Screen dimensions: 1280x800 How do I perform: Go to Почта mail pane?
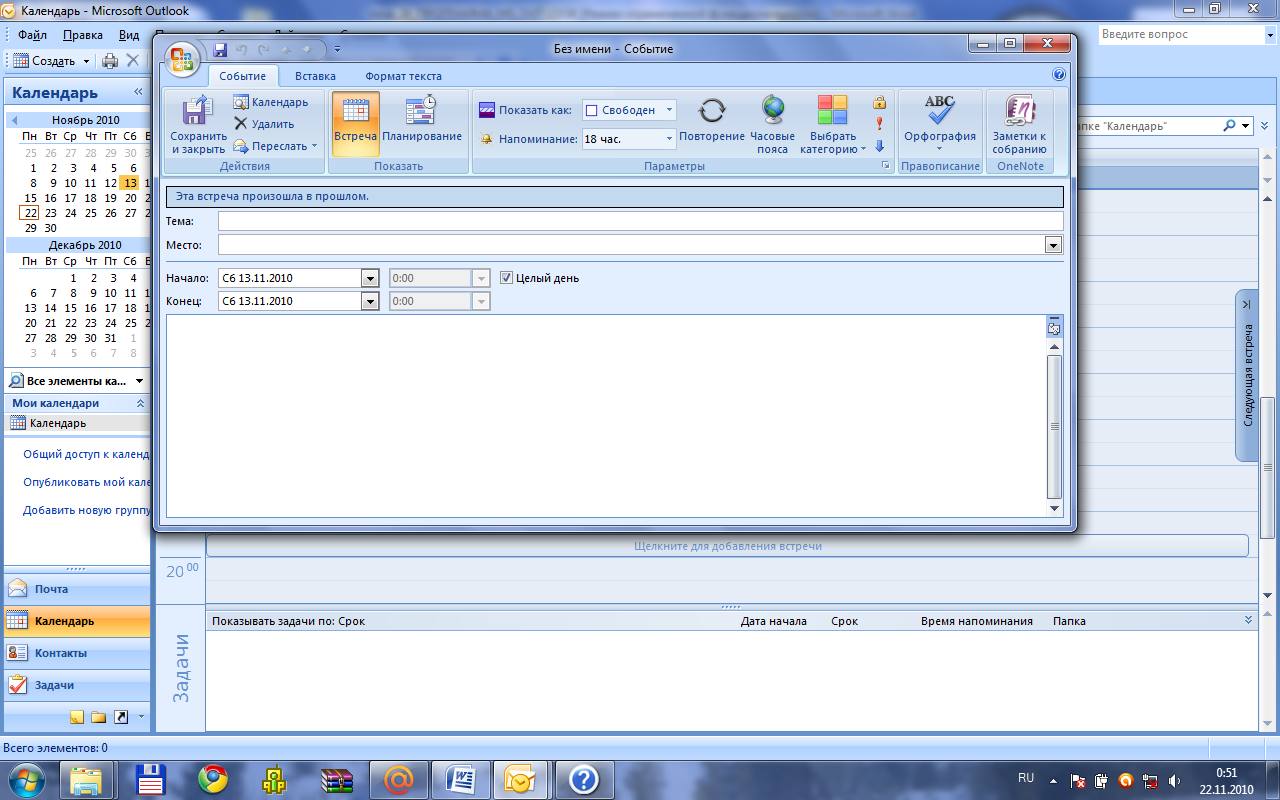point(77,589)
